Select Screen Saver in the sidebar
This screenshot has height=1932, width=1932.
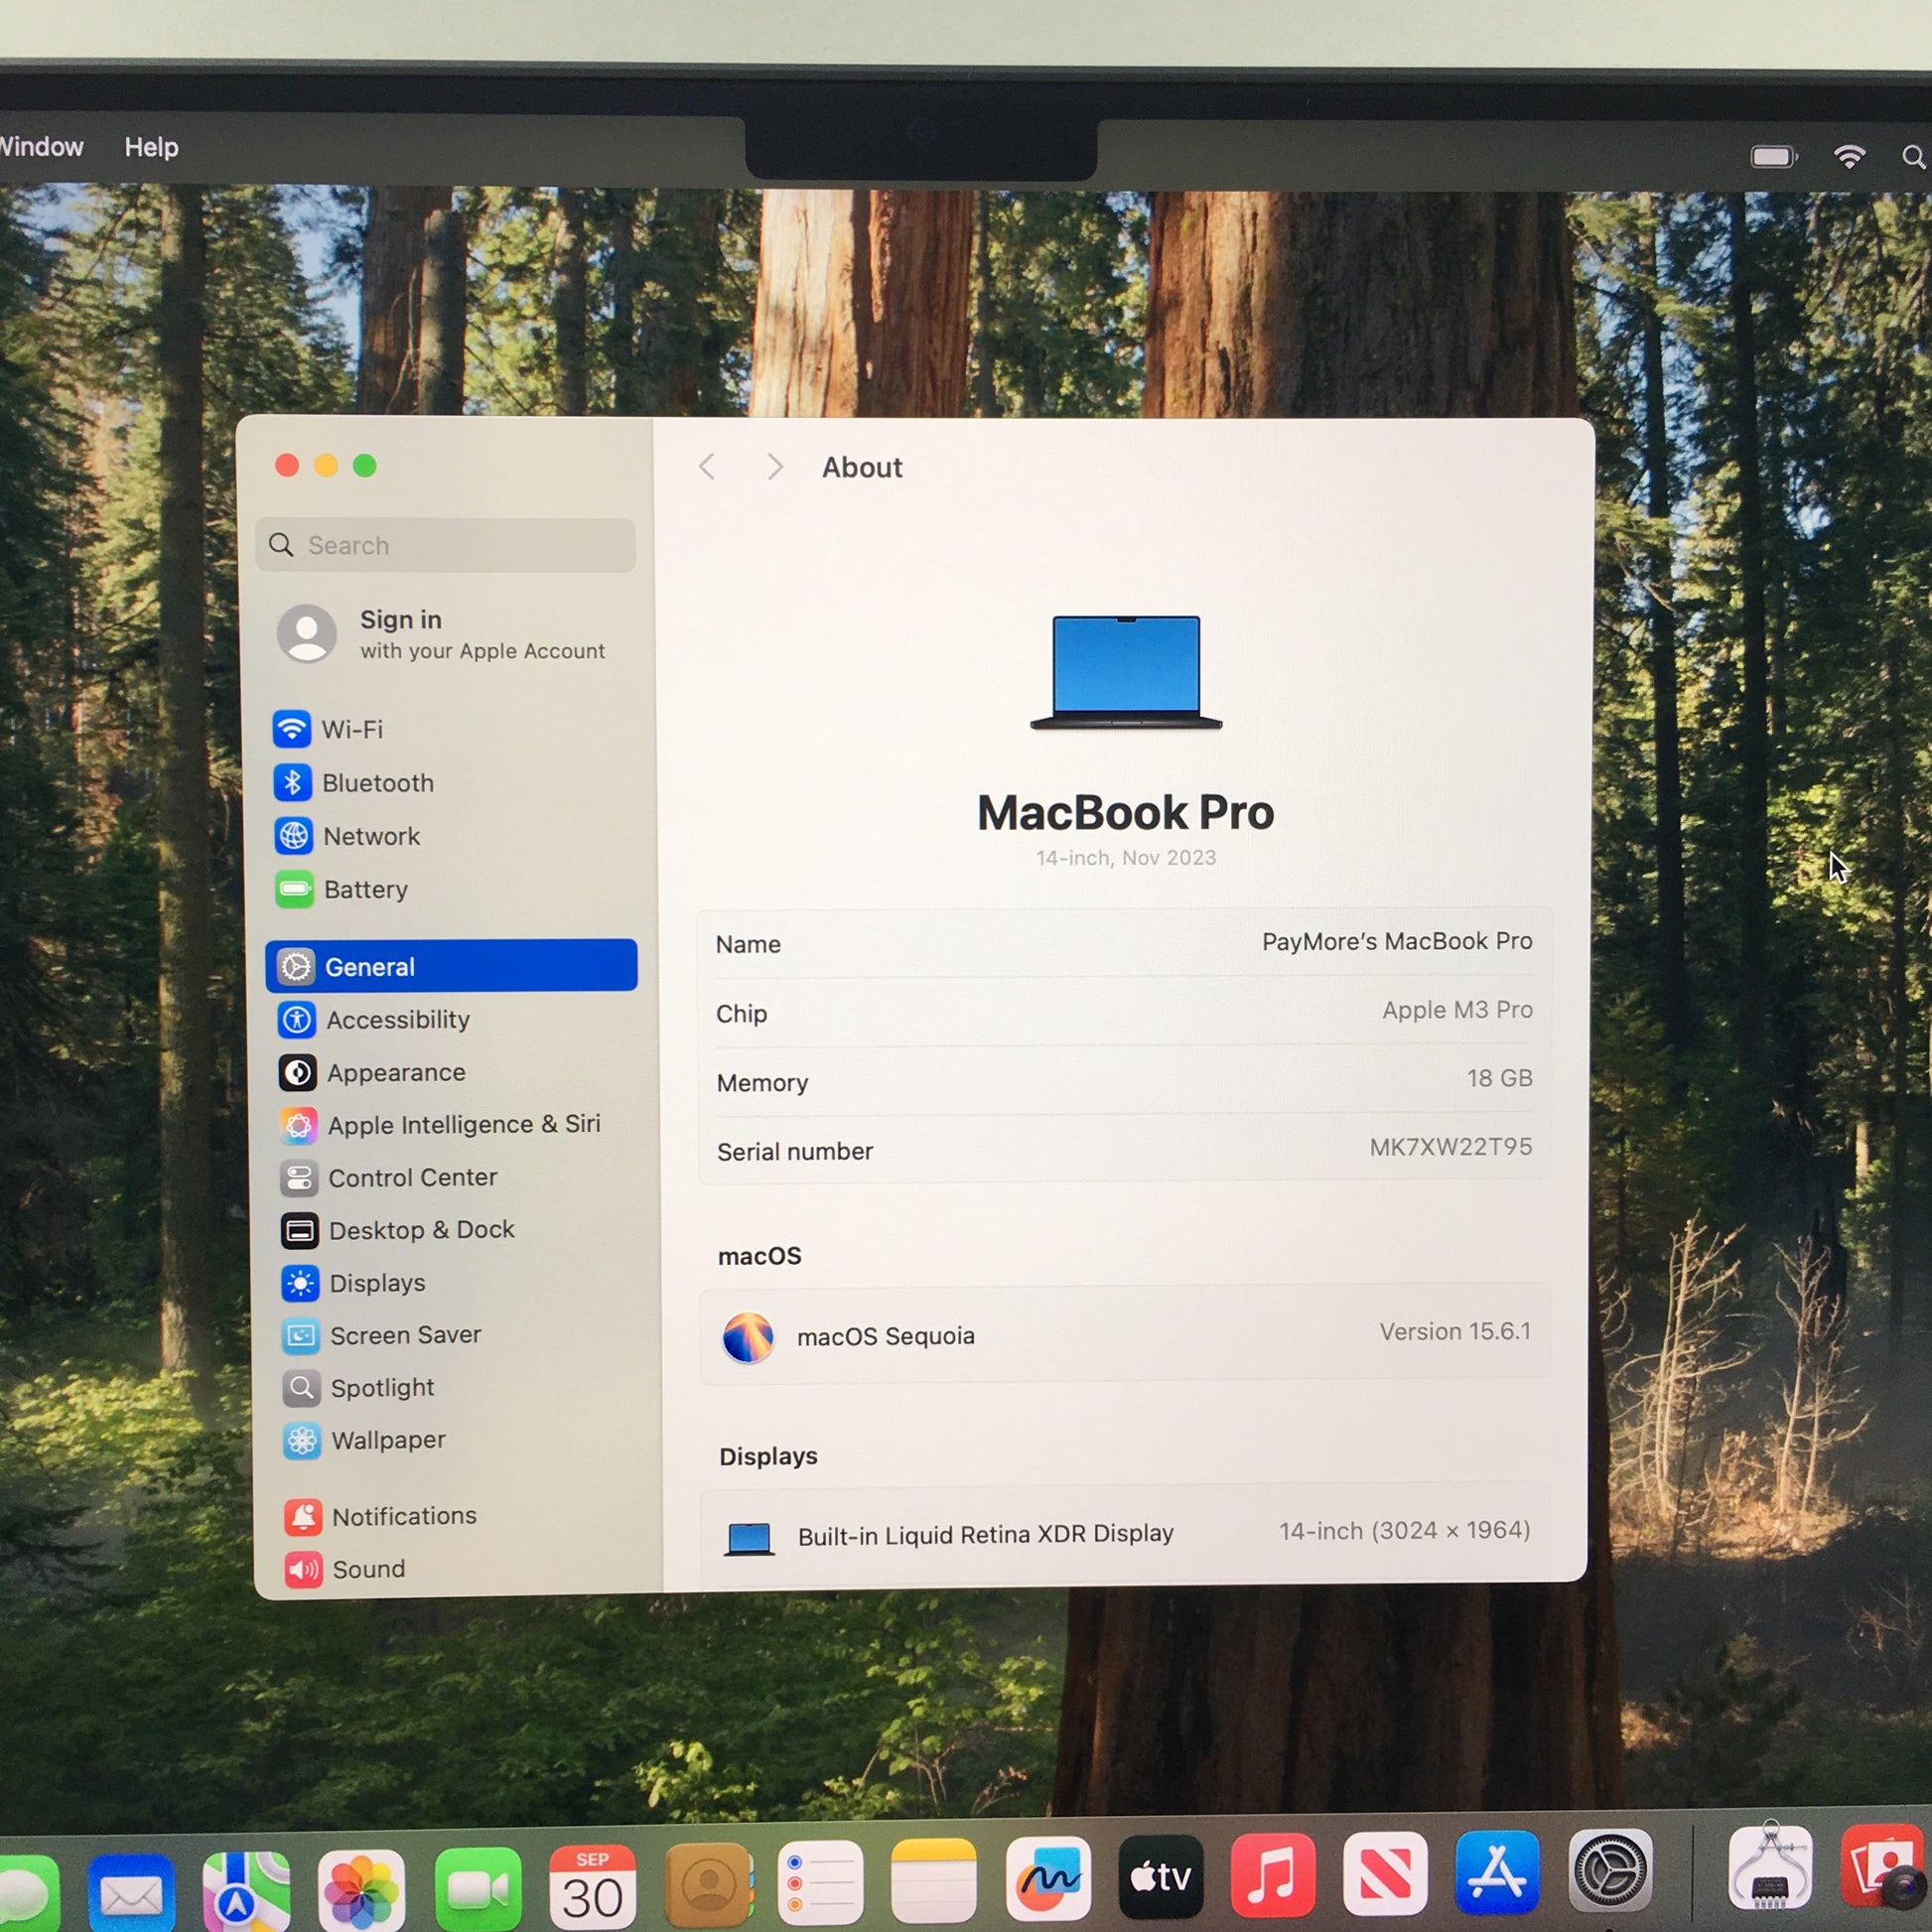405,1335
